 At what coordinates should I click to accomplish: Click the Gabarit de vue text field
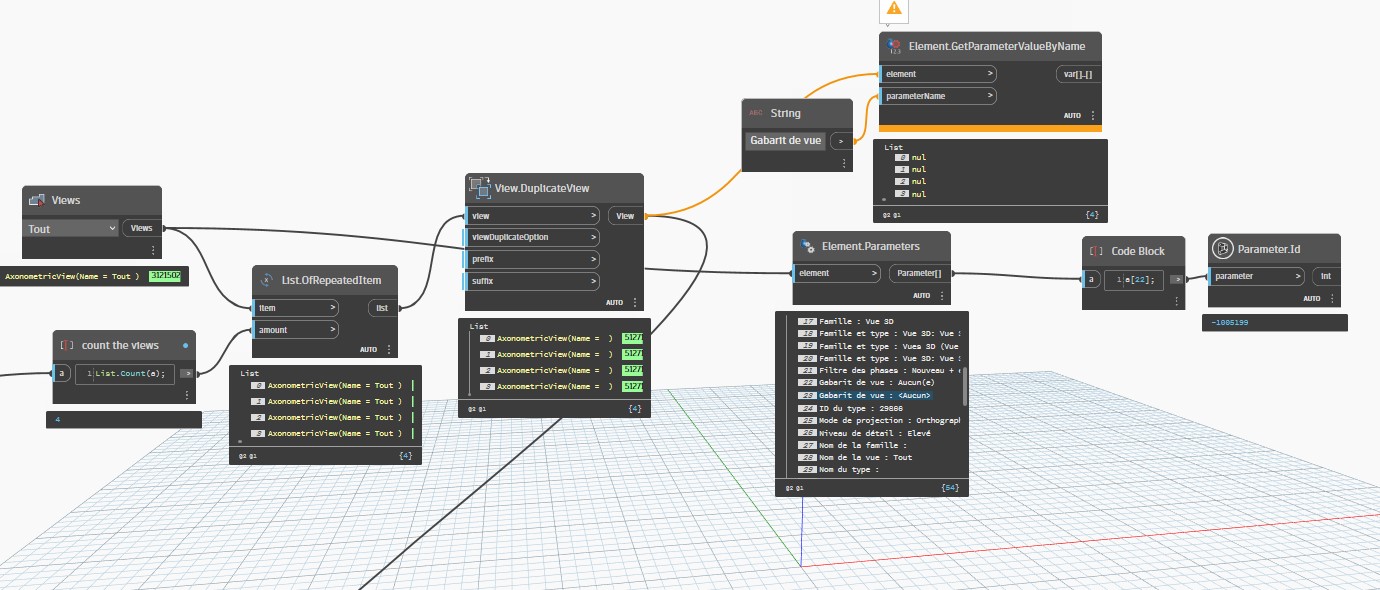click(x=786, y=141)
